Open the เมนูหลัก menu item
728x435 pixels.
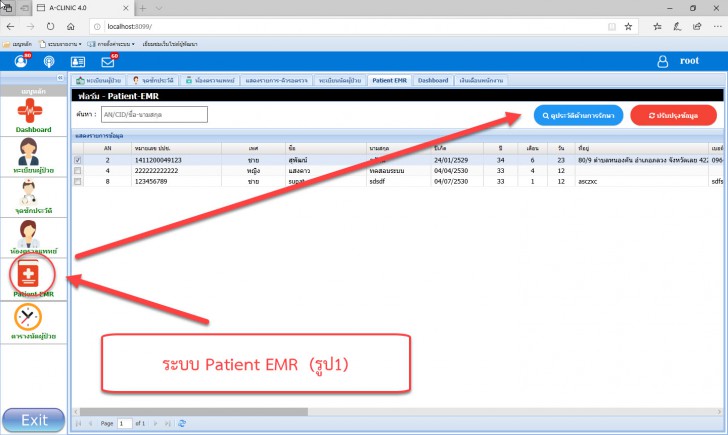pos(18,44)
